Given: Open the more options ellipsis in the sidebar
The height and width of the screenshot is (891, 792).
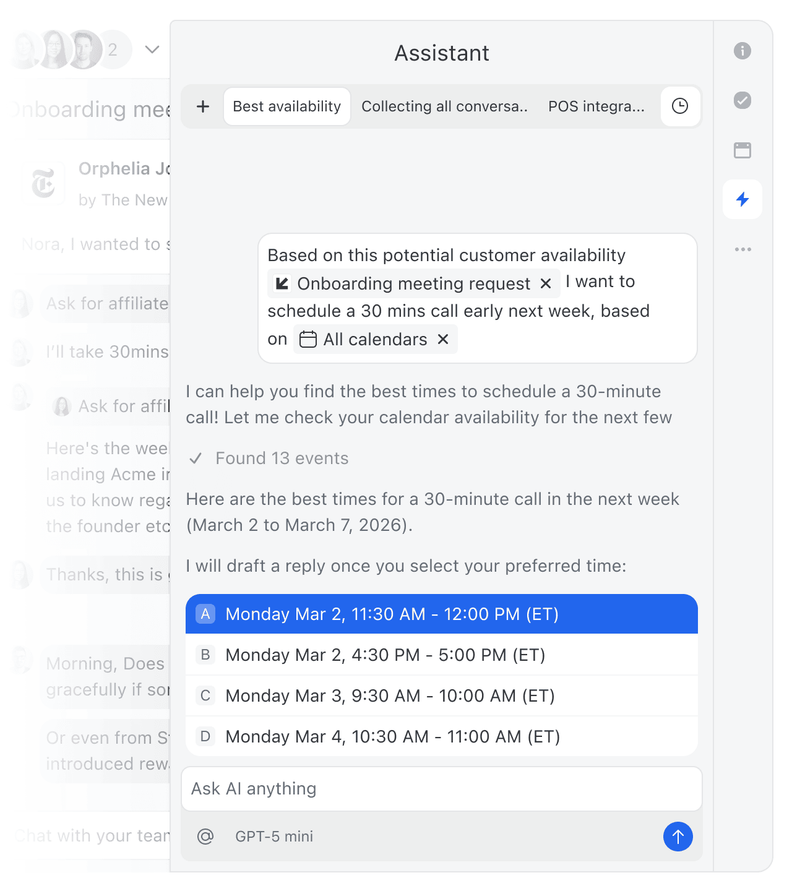Looking at the screenshot, I should (743, 249).
